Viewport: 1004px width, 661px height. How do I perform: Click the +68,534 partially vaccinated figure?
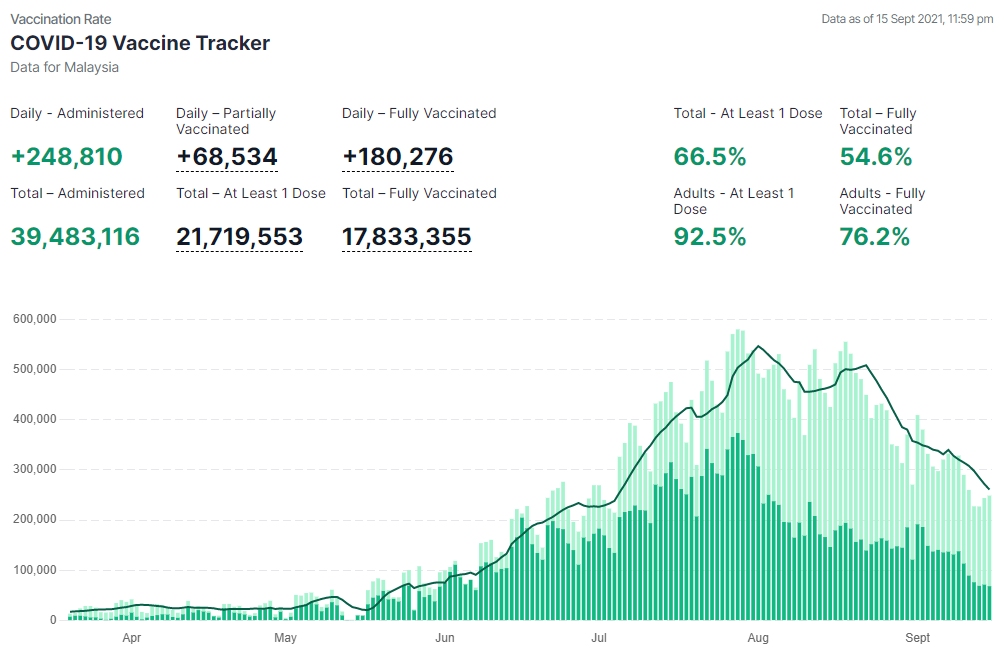[227, 157]
